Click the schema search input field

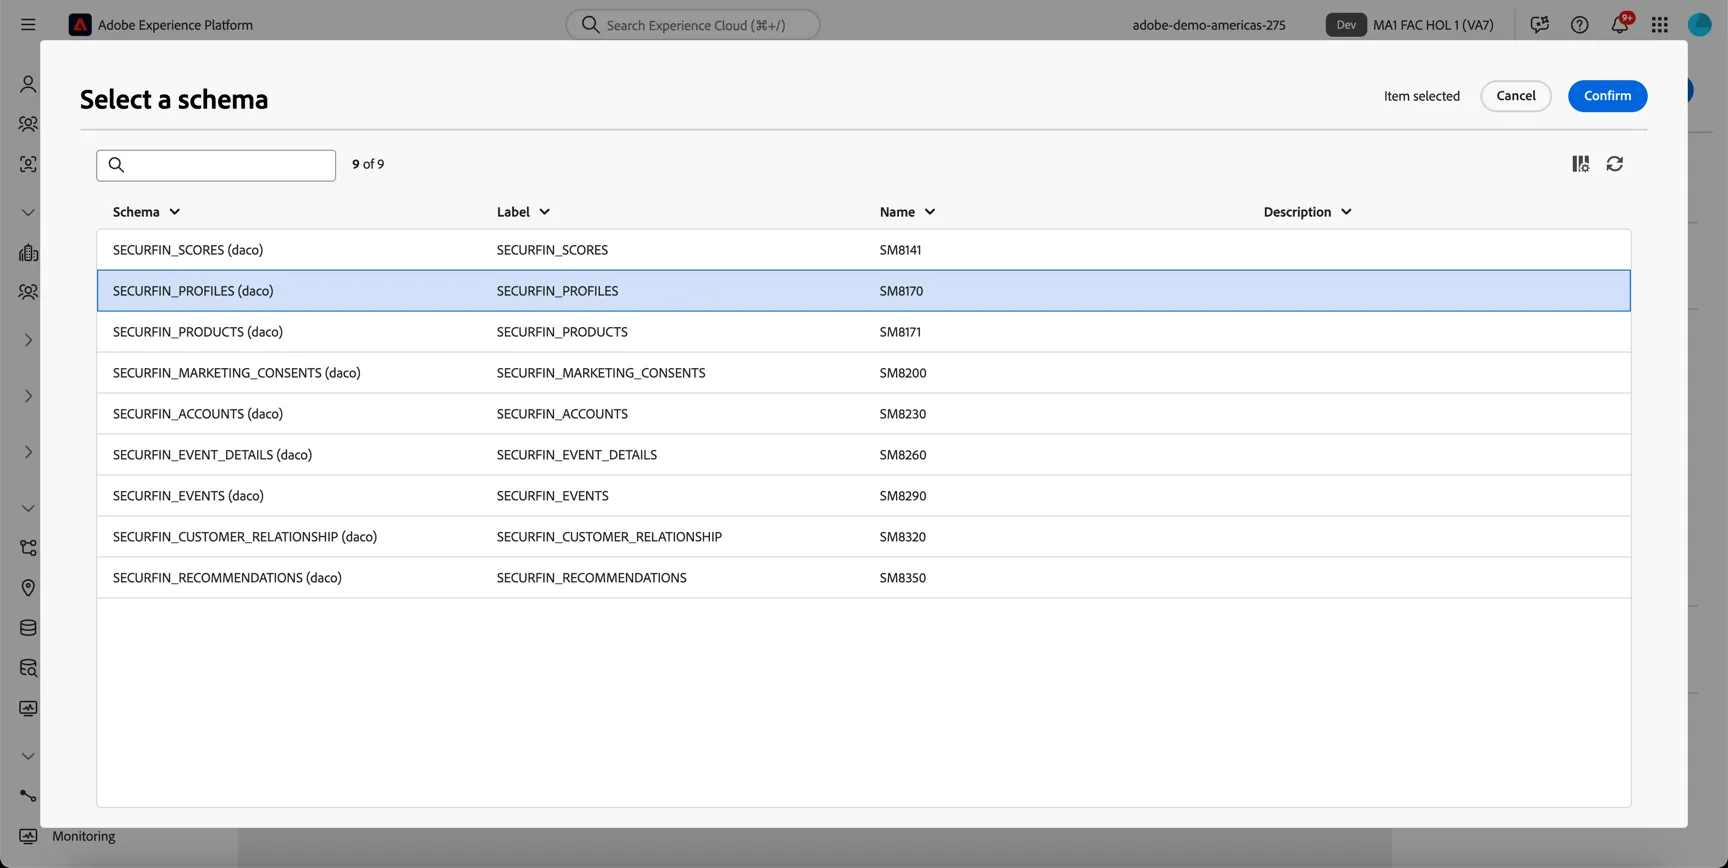tap(216, 165)
